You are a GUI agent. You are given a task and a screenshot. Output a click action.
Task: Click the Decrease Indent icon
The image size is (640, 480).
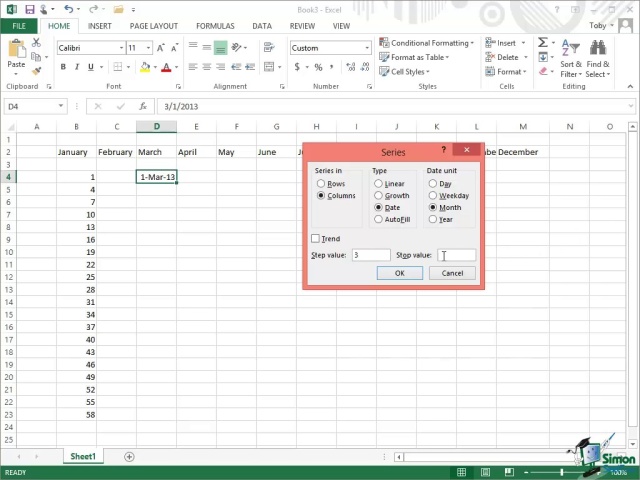click(236, 67)
